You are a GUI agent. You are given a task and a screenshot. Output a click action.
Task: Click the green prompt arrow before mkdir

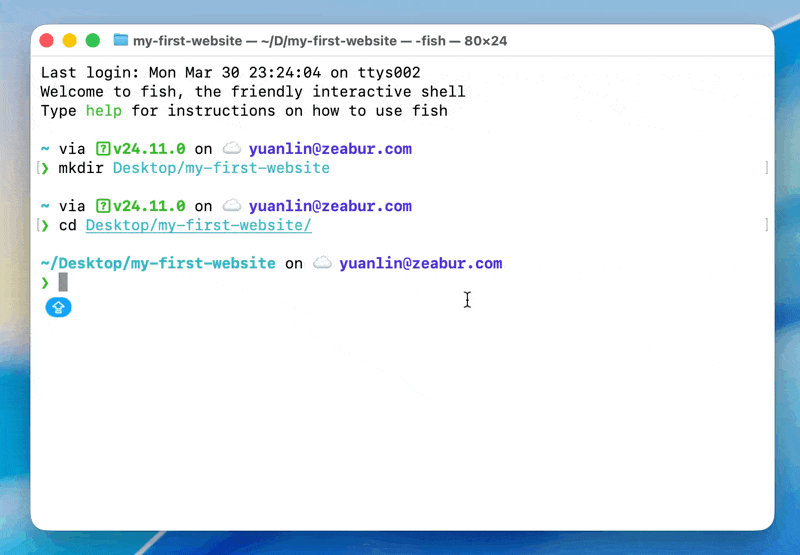44,168
